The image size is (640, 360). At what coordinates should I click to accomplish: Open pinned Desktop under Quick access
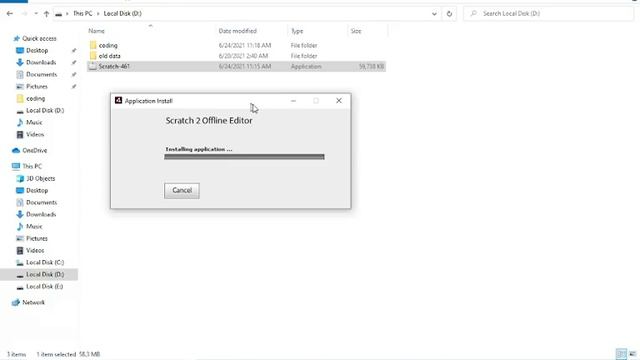[x=37, y=51]
